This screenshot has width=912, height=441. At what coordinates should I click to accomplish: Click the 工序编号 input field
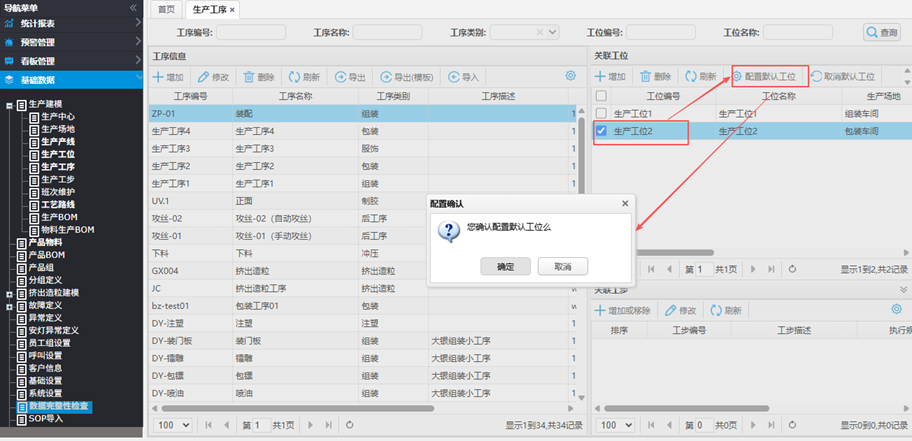[x=251, y=33]
